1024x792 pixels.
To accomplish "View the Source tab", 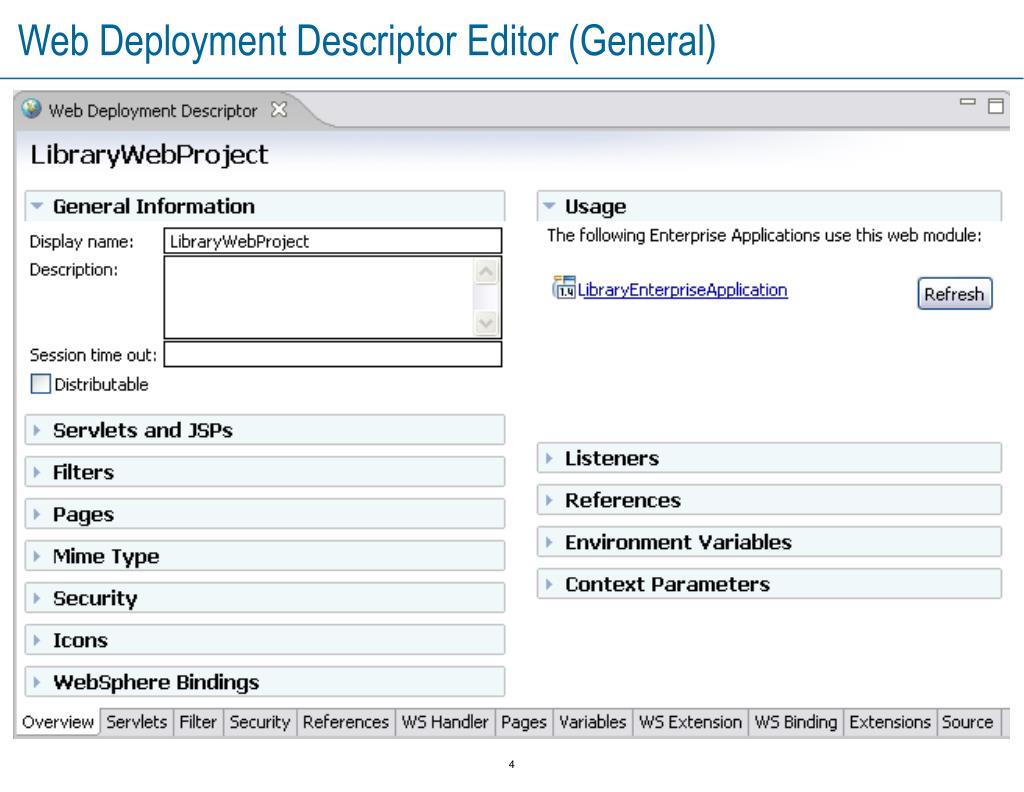I will 967,722.
